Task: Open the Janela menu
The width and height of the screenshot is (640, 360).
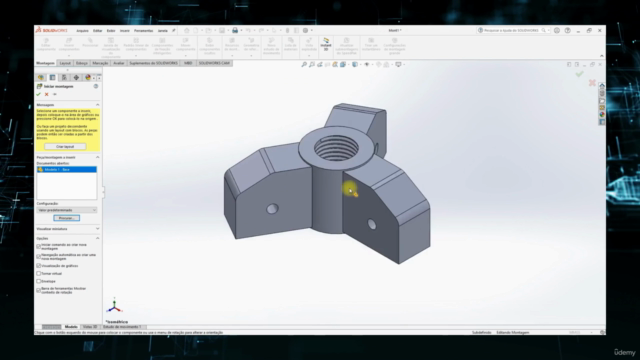Action: pos(162,31)
